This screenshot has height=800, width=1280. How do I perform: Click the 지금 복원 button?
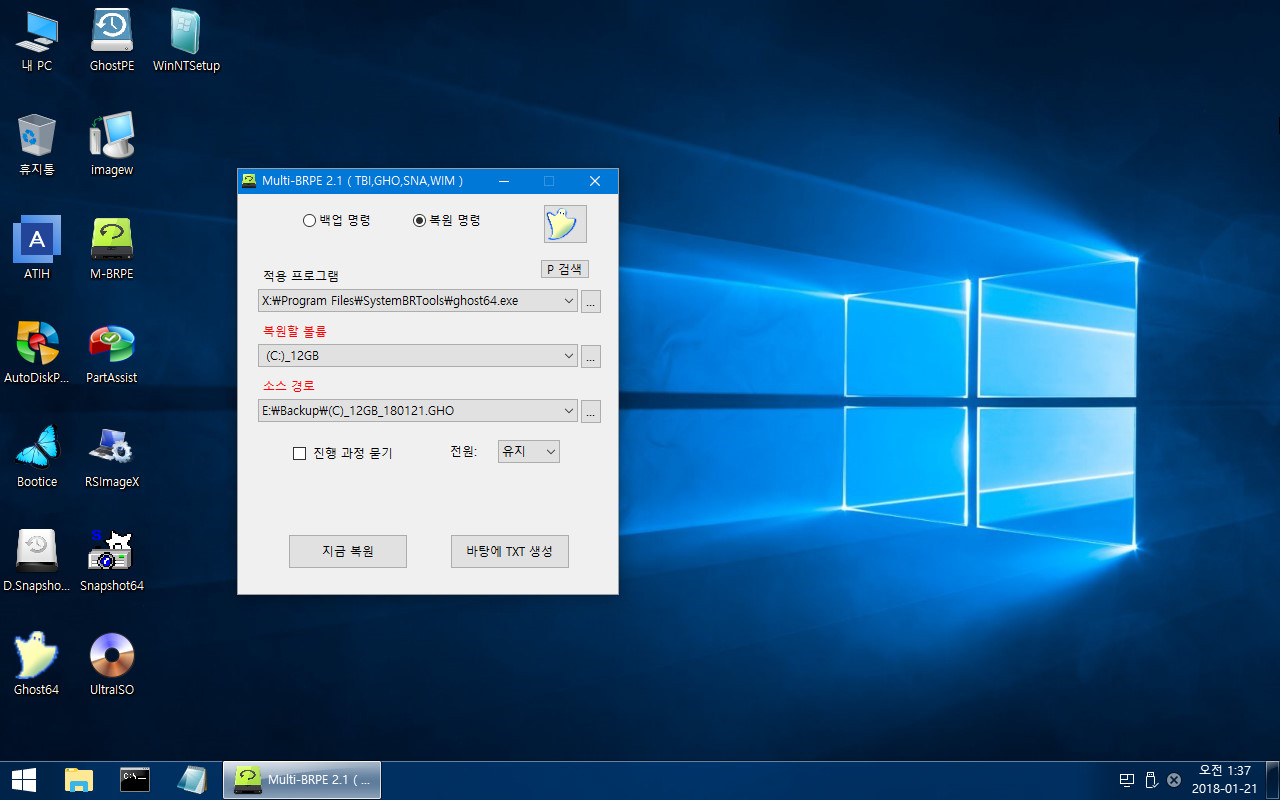point(348,551)
